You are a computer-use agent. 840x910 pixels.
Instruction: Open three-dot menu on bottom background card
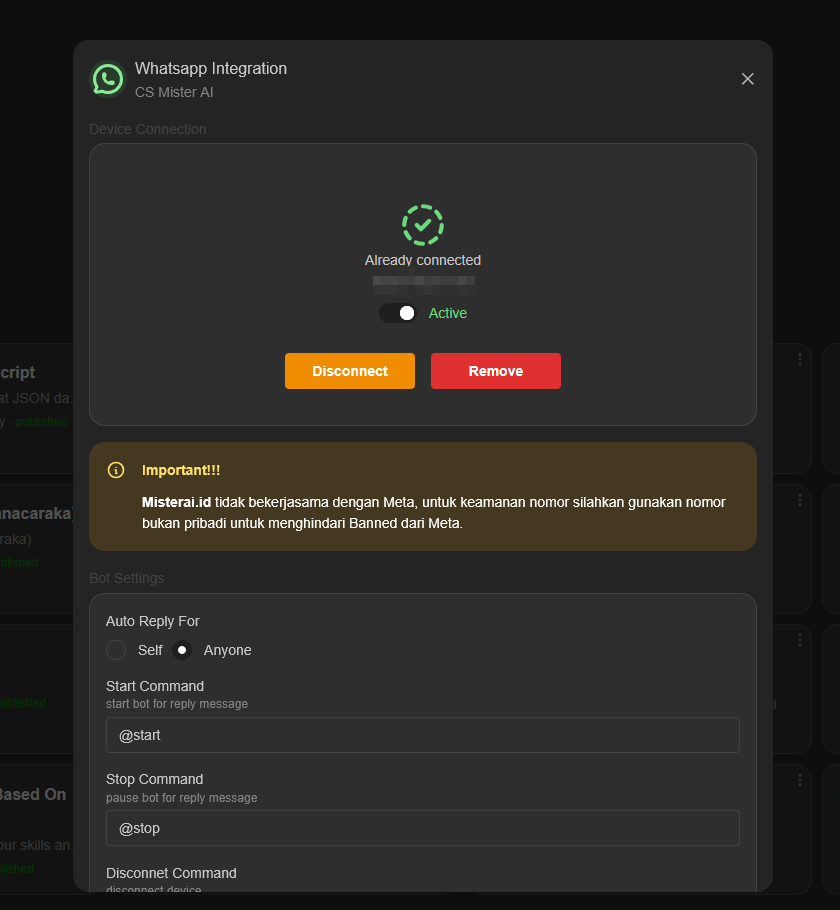799,780
